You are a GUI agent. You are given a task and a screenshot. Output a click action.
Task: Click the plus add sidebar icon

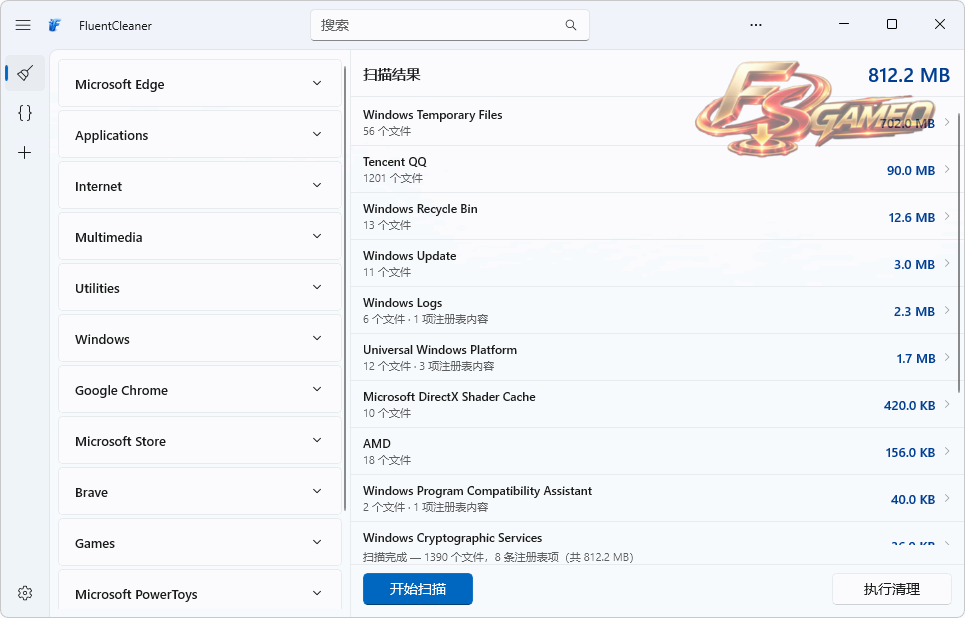point(25,152)
